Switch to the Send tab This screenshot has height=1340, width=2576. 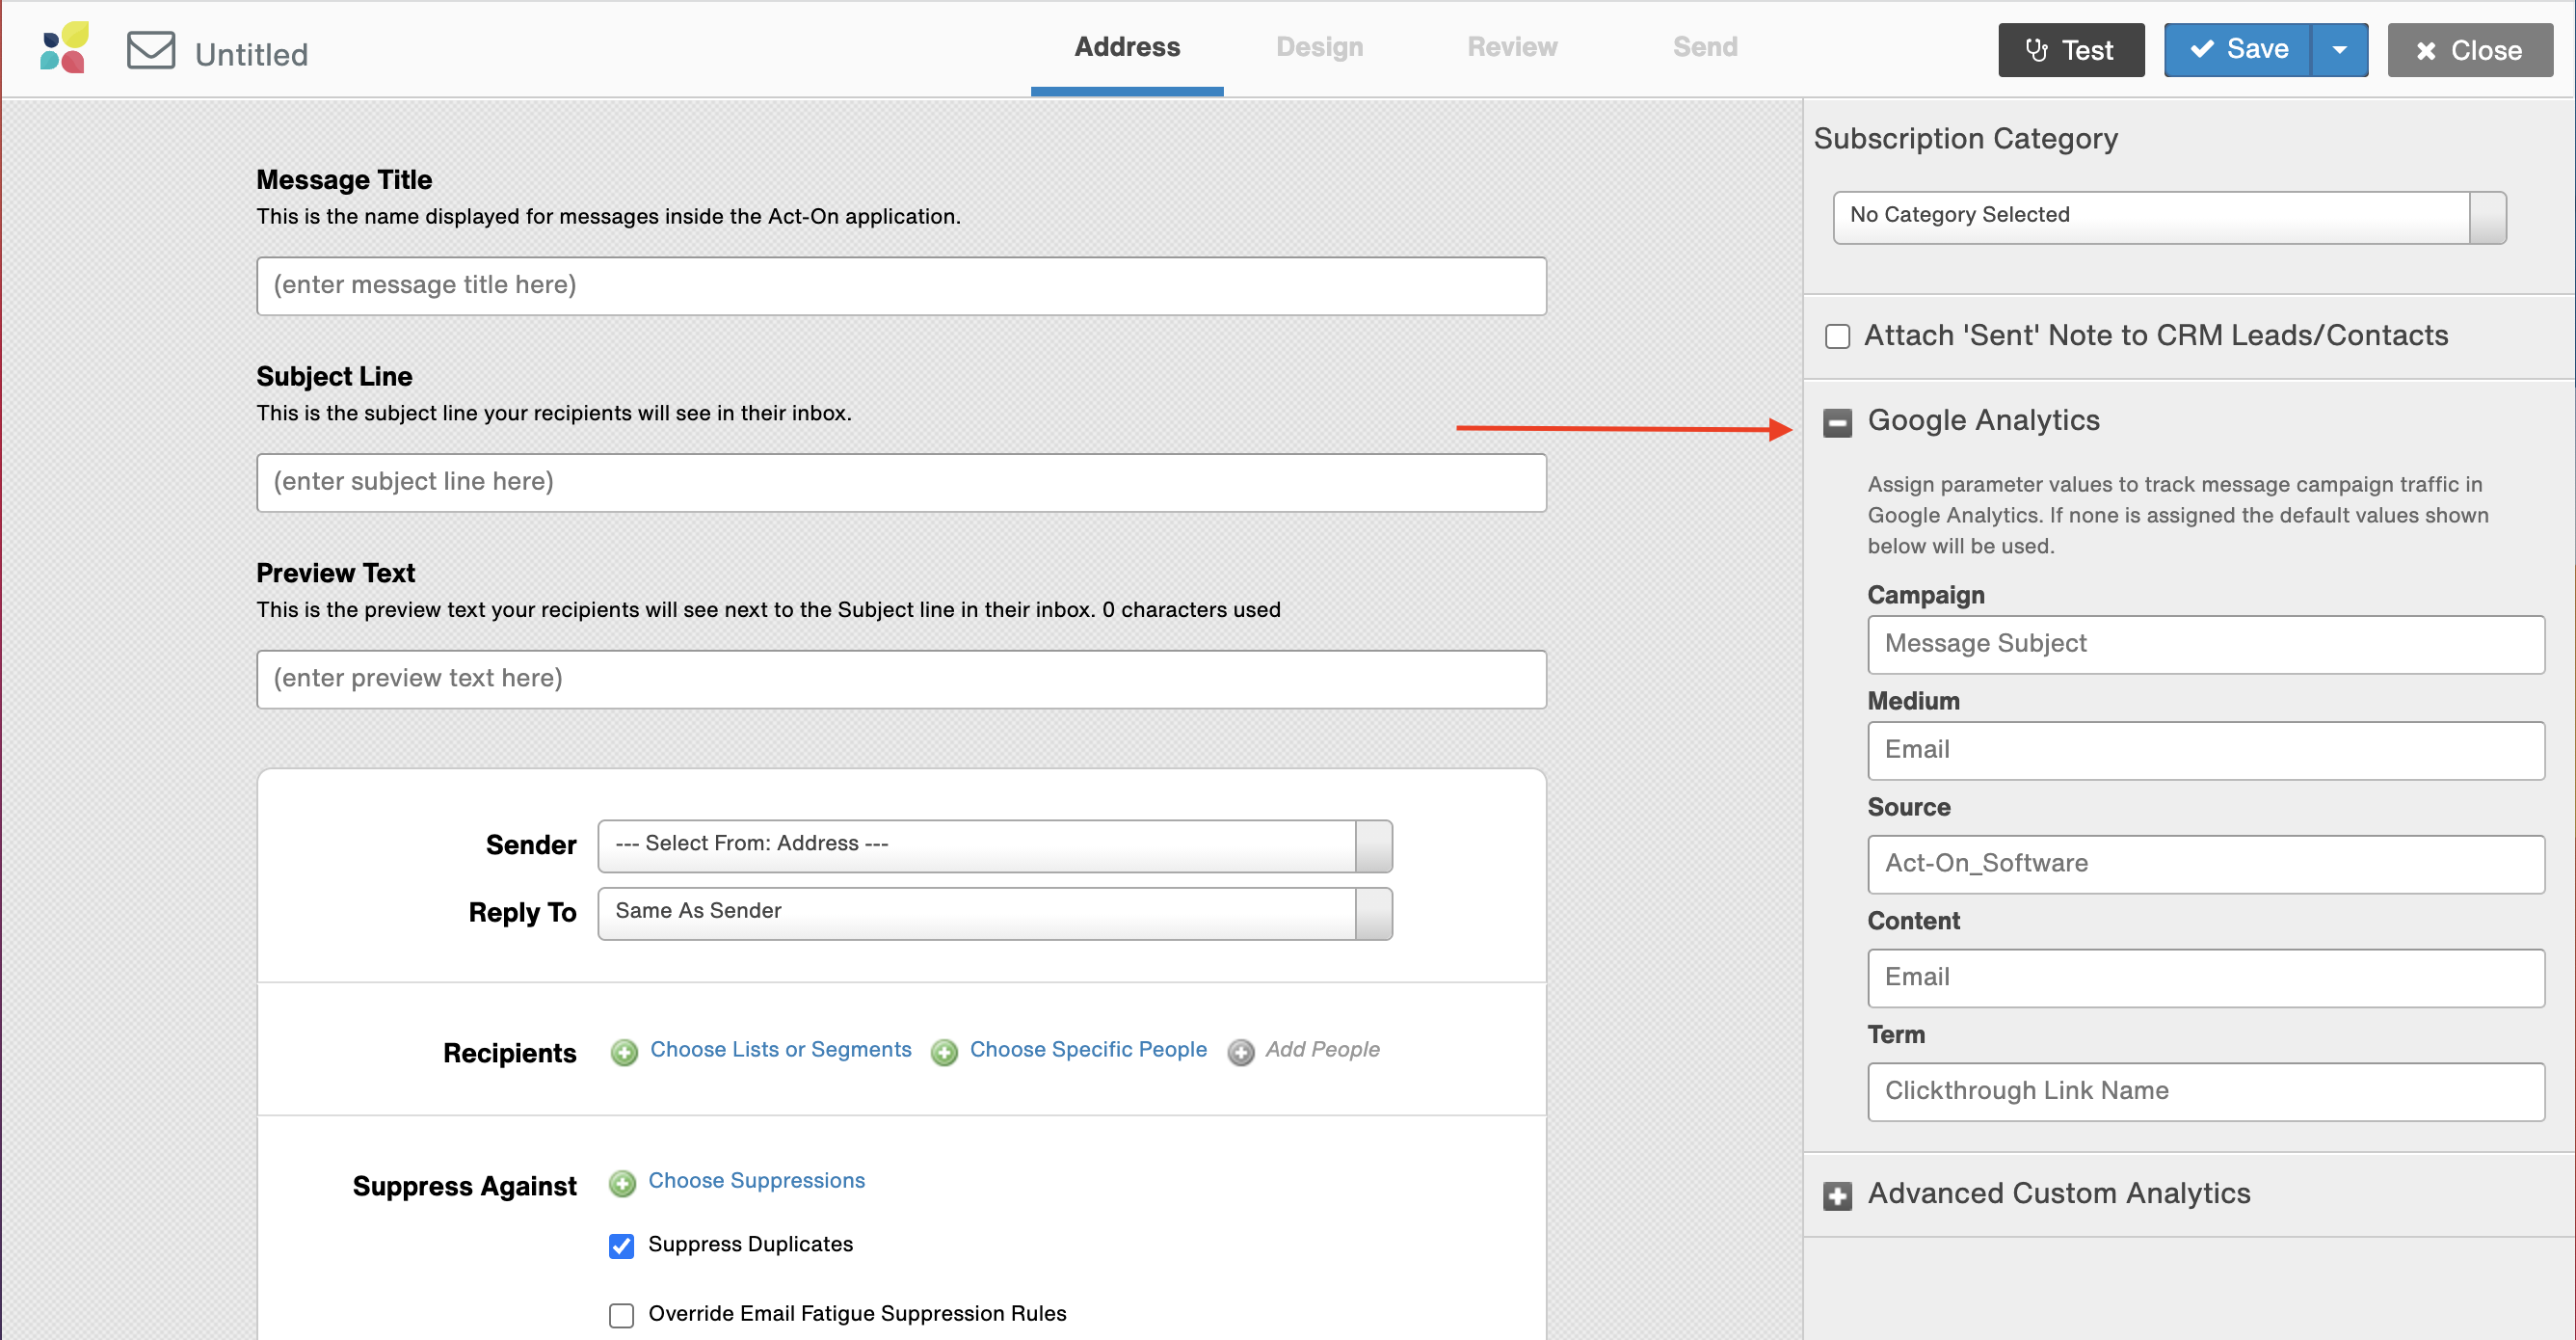[1705, 47]
